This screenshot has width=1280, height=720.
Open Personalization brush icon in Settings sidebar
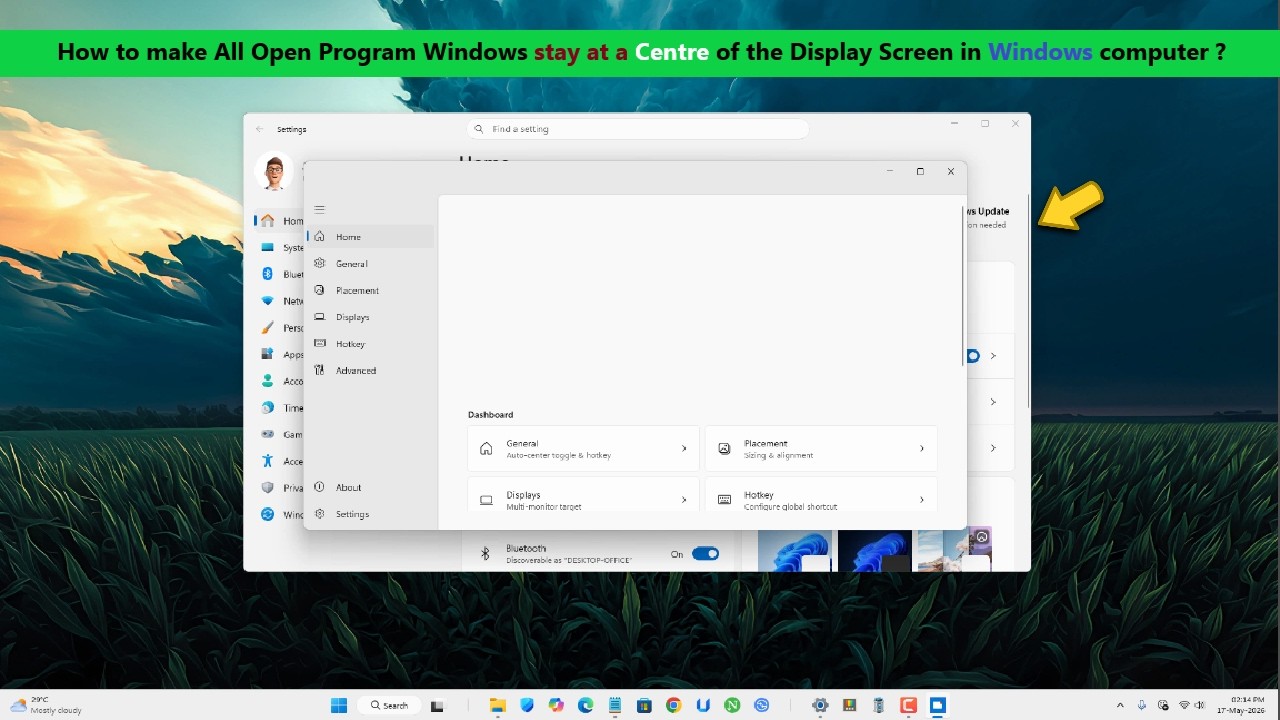click(x=267, y=328)
